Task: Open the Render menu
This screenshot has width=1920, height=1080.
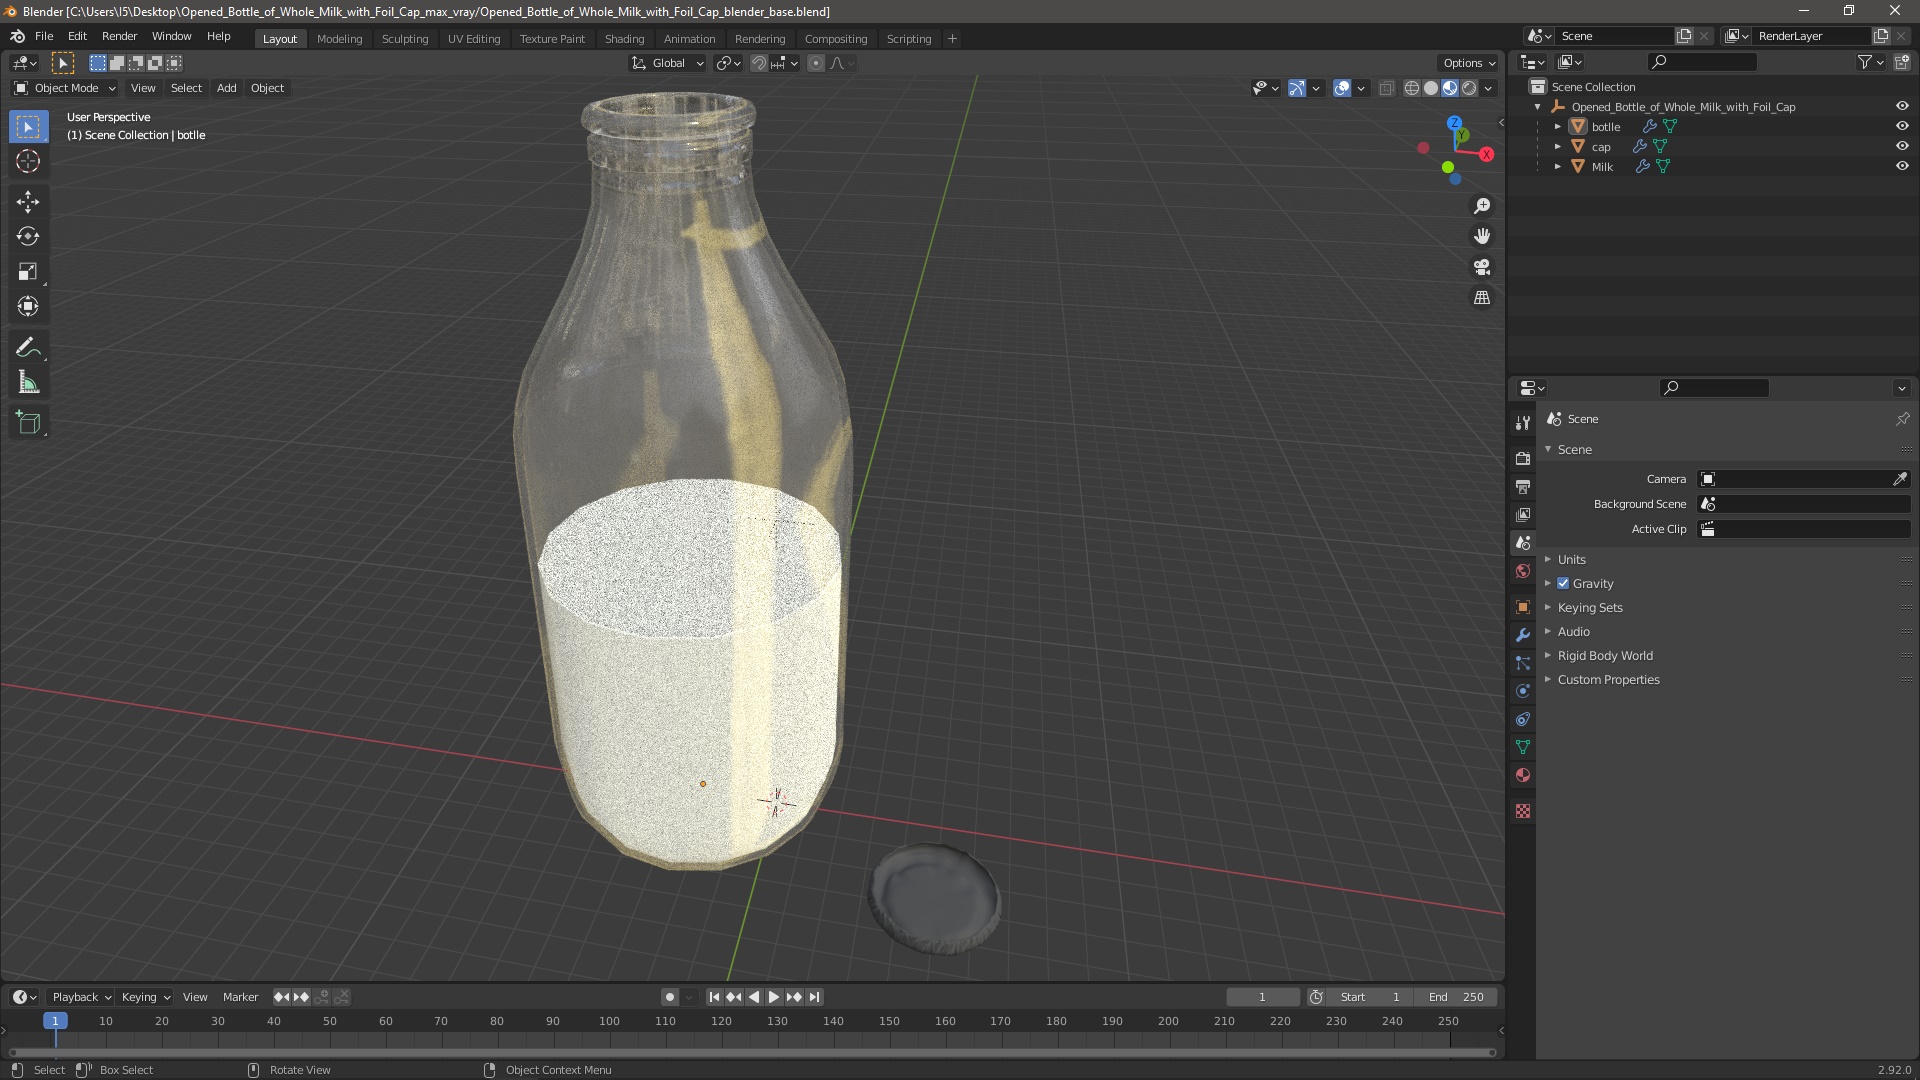Action: coord(119,36)
